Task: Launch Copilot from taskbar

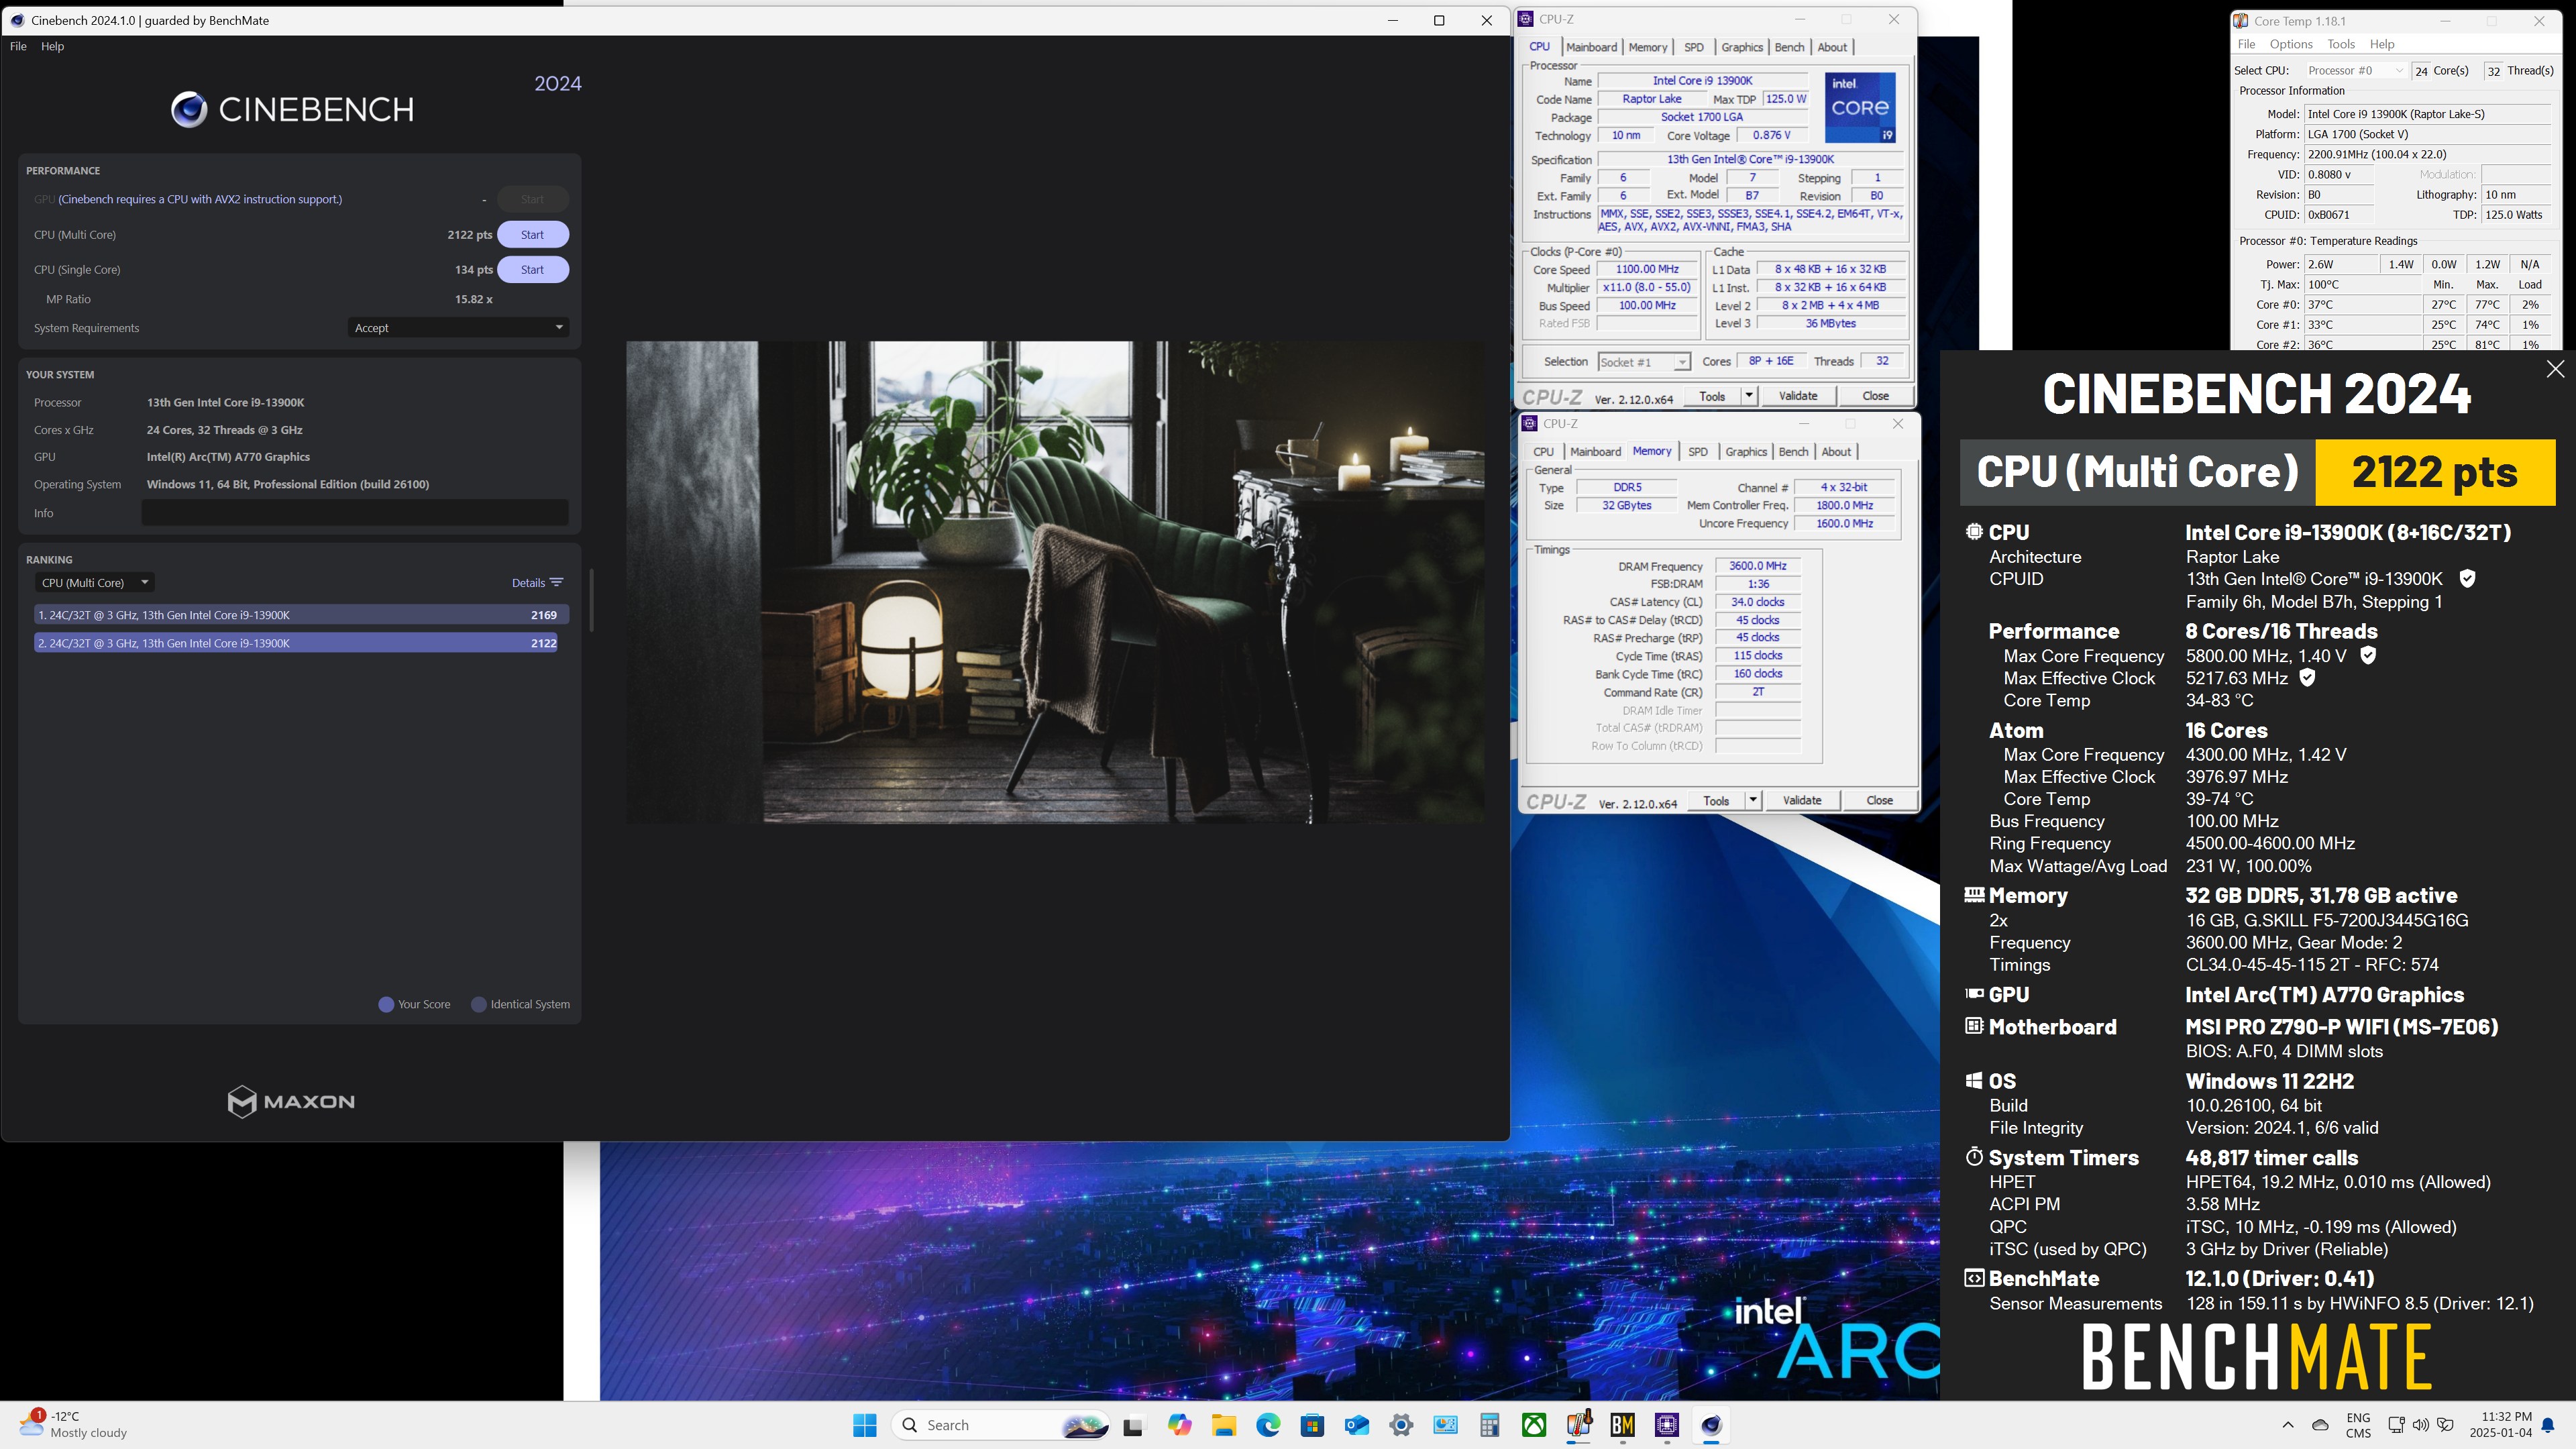Action: (x=1179, y=1425)
